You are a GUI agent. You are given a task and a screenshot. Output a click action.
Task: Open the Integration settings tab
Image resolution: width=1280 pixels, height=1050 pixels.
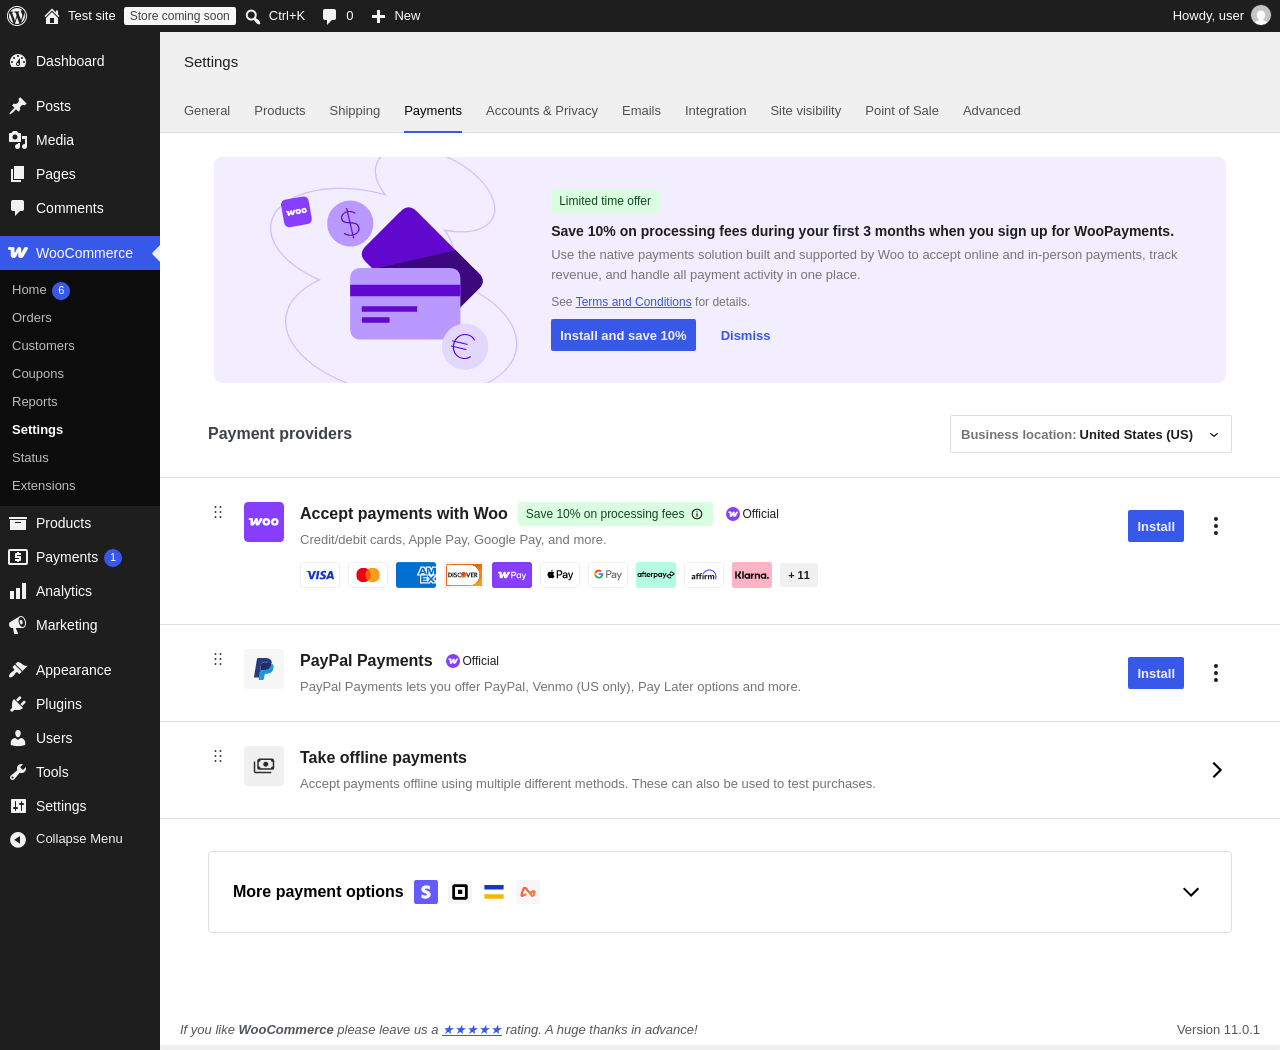tap(716, 111)
